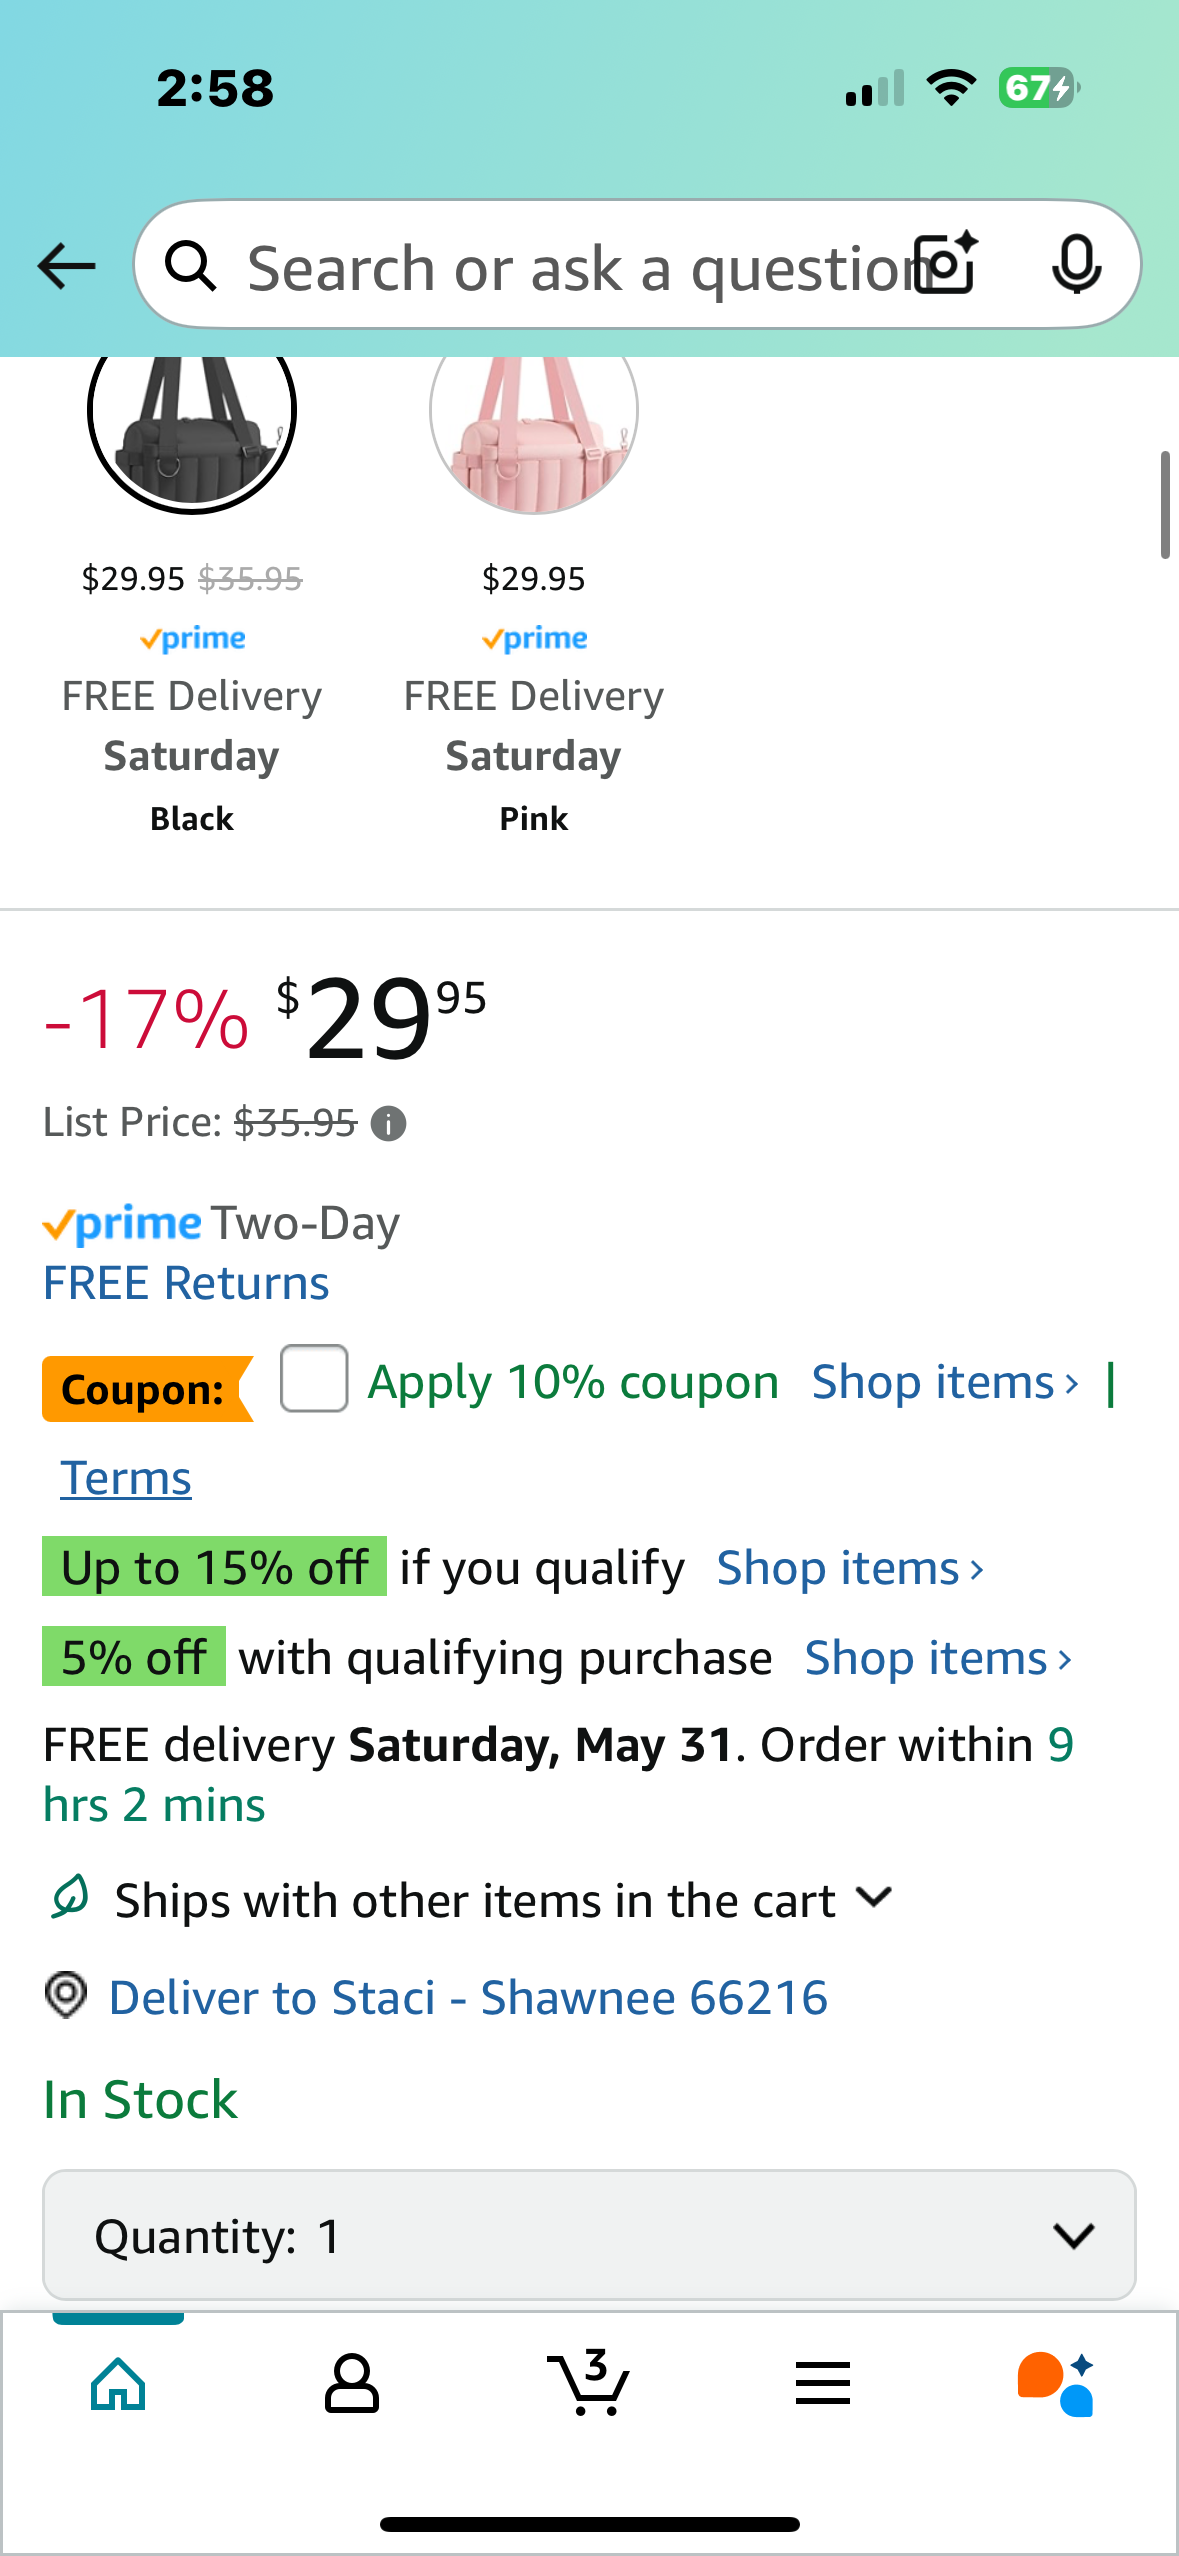
Task: Open the FREE Returns link
Action: click(x=186, y=1283)
